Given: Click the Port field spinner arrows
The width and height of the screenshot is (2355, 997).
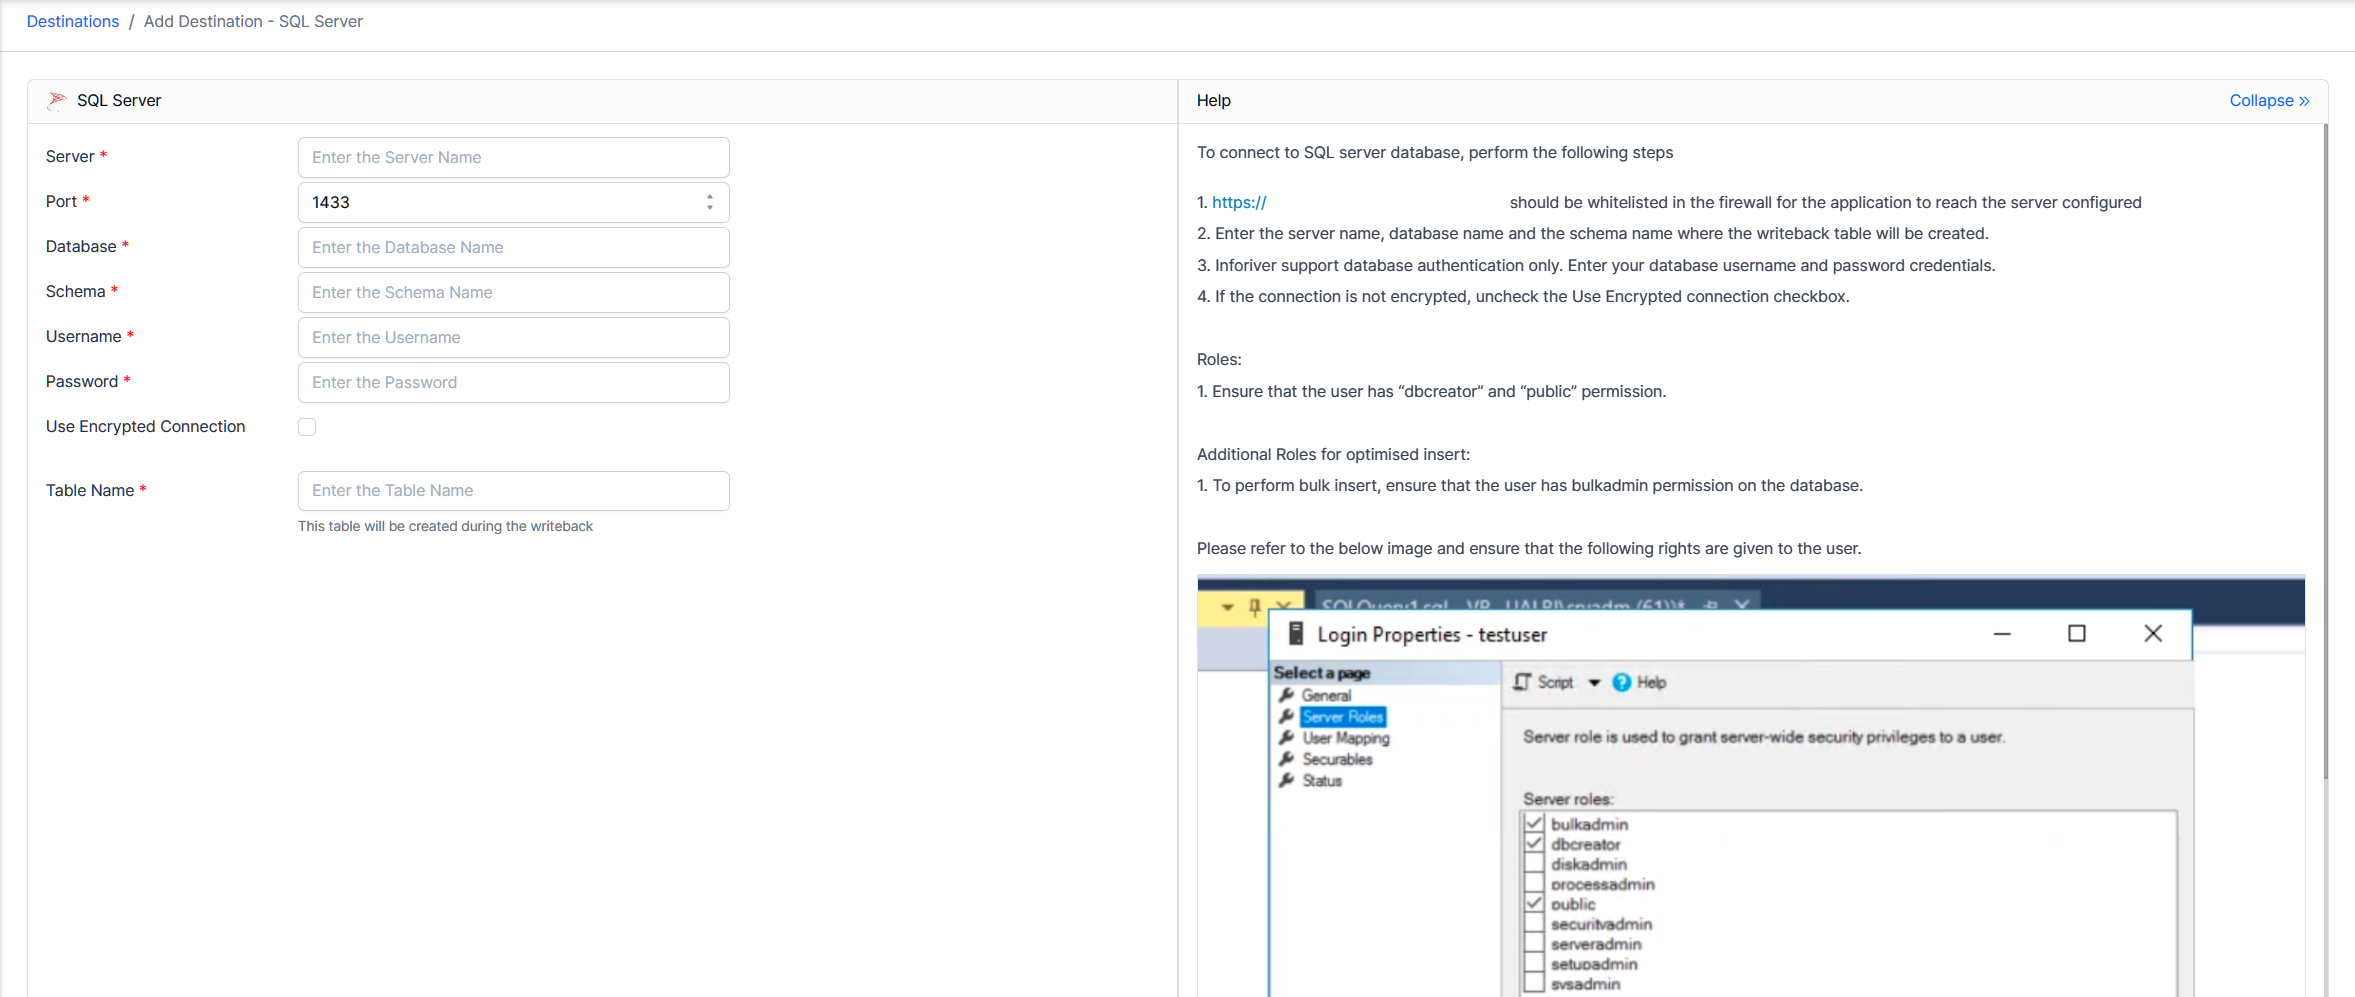Looking at the screenshot, I should (710, 202).
